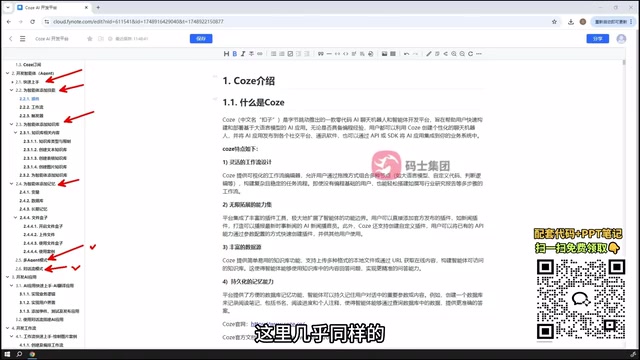Collapse outline section 3
This screenshot has width=640, height=360.
coord(7,277)
